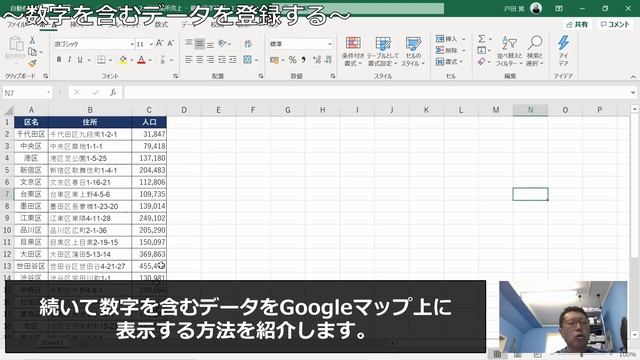Open Format as Table
640x360 pixels.
pyautogui.click(x=382, y=51)
